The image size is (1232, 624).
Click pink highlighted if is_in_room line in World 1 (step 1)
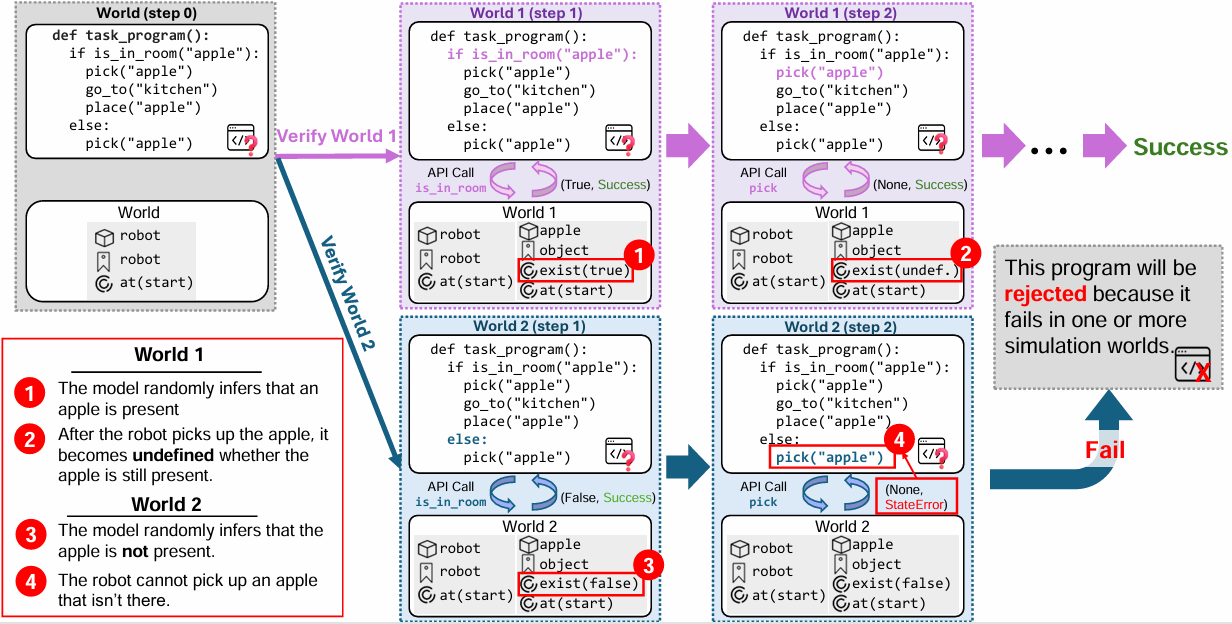coord(542,55)
